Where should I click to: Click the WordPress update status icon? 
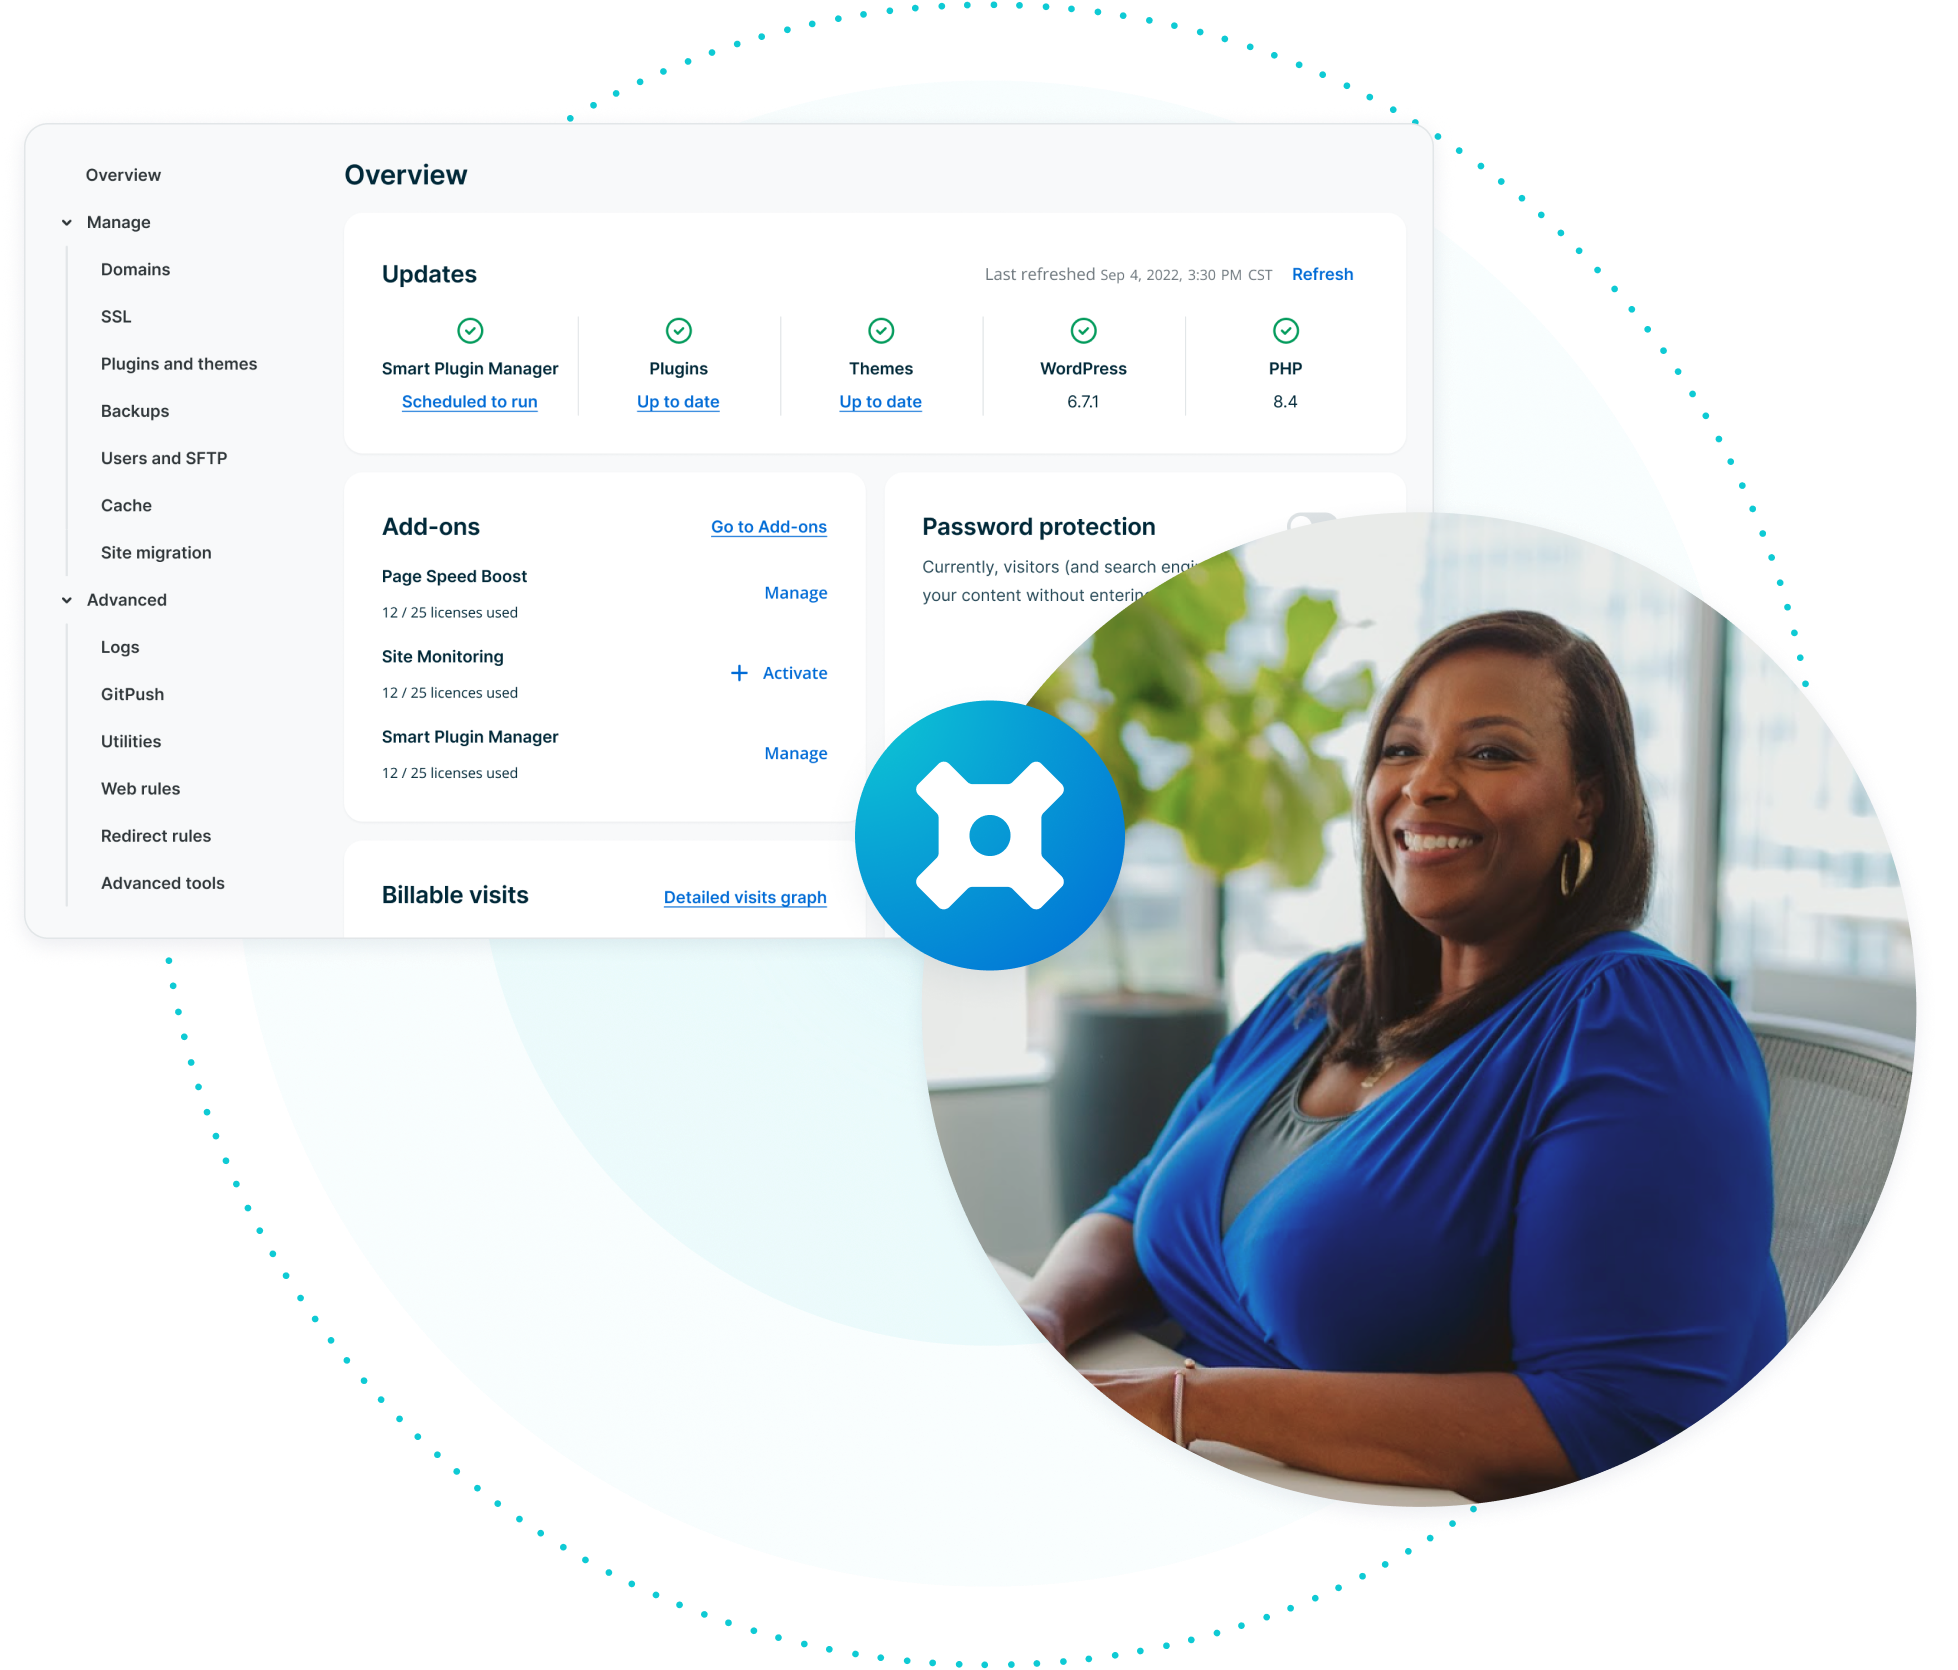coord(1083,330)
